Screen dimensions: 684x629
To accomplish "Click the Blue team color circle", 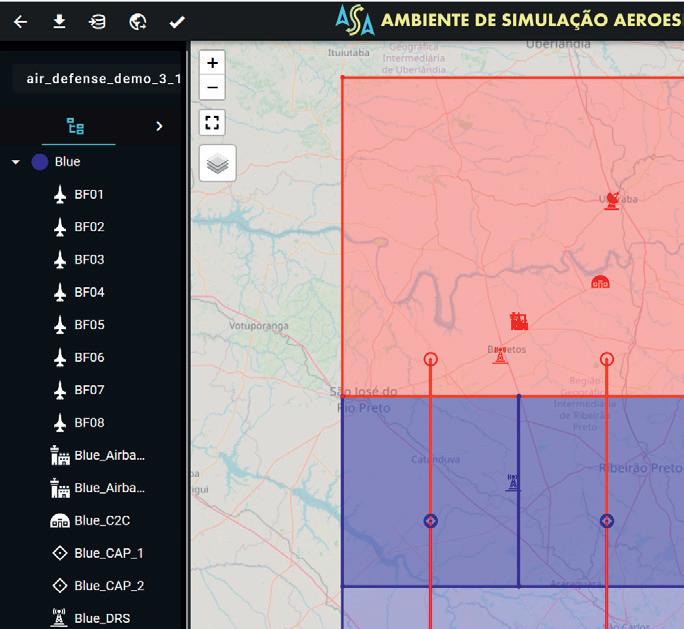I will coord(40,162).
